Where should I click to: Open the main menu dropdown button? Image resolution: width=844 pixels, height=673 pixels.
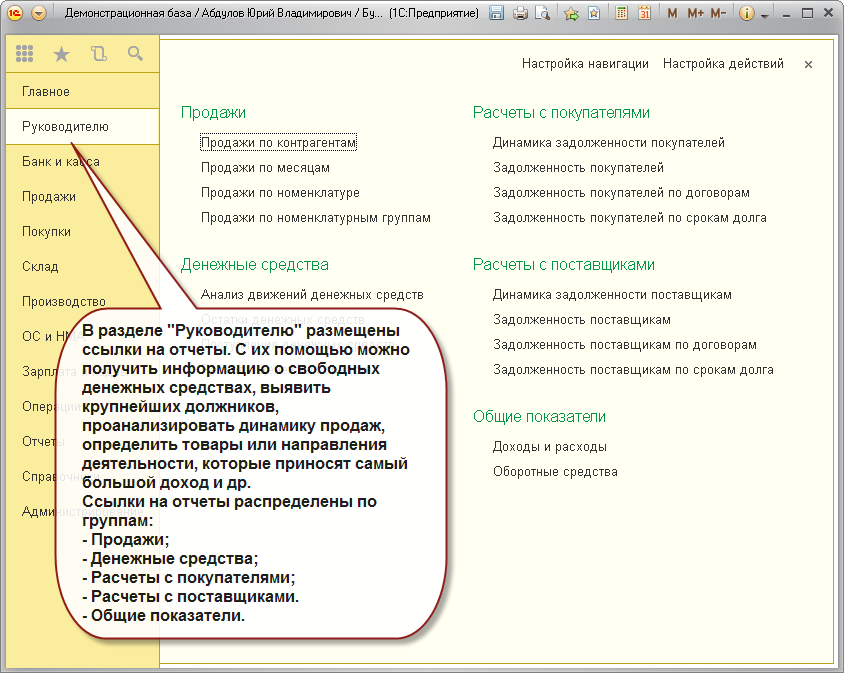click(39, 14)
